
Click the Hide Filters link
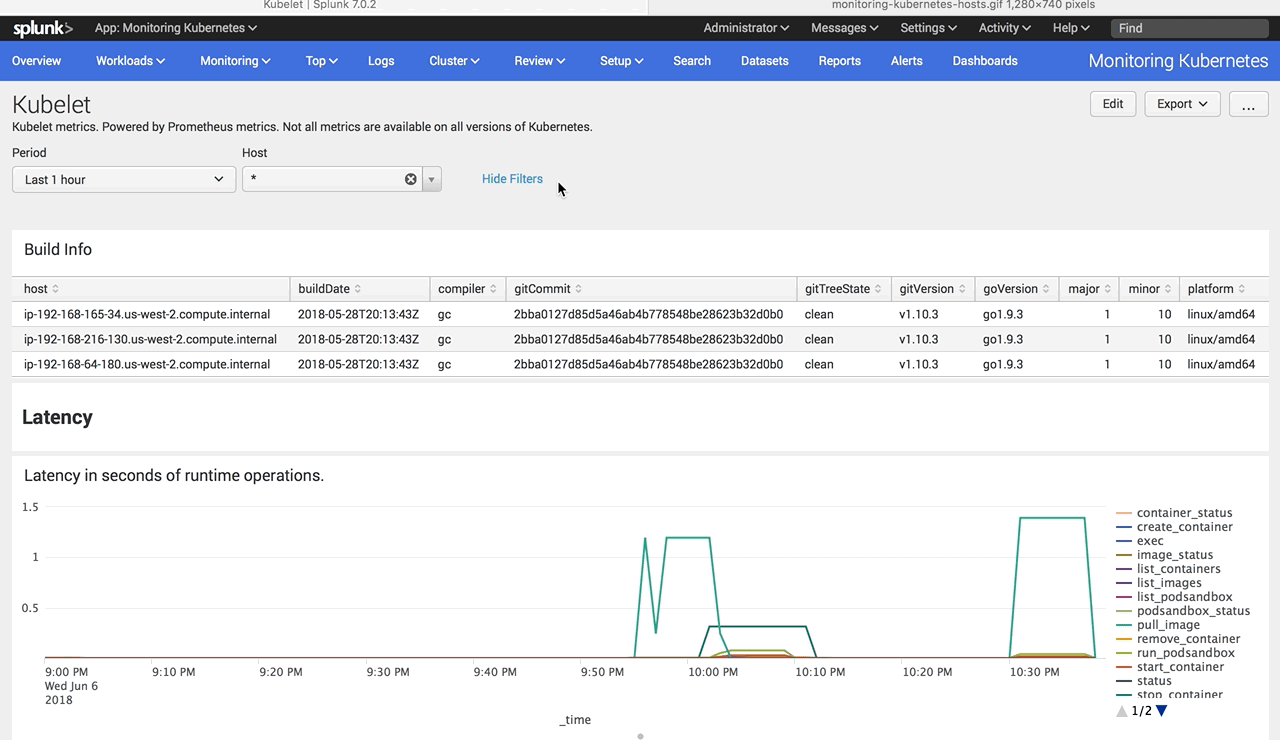coord(512,179)
